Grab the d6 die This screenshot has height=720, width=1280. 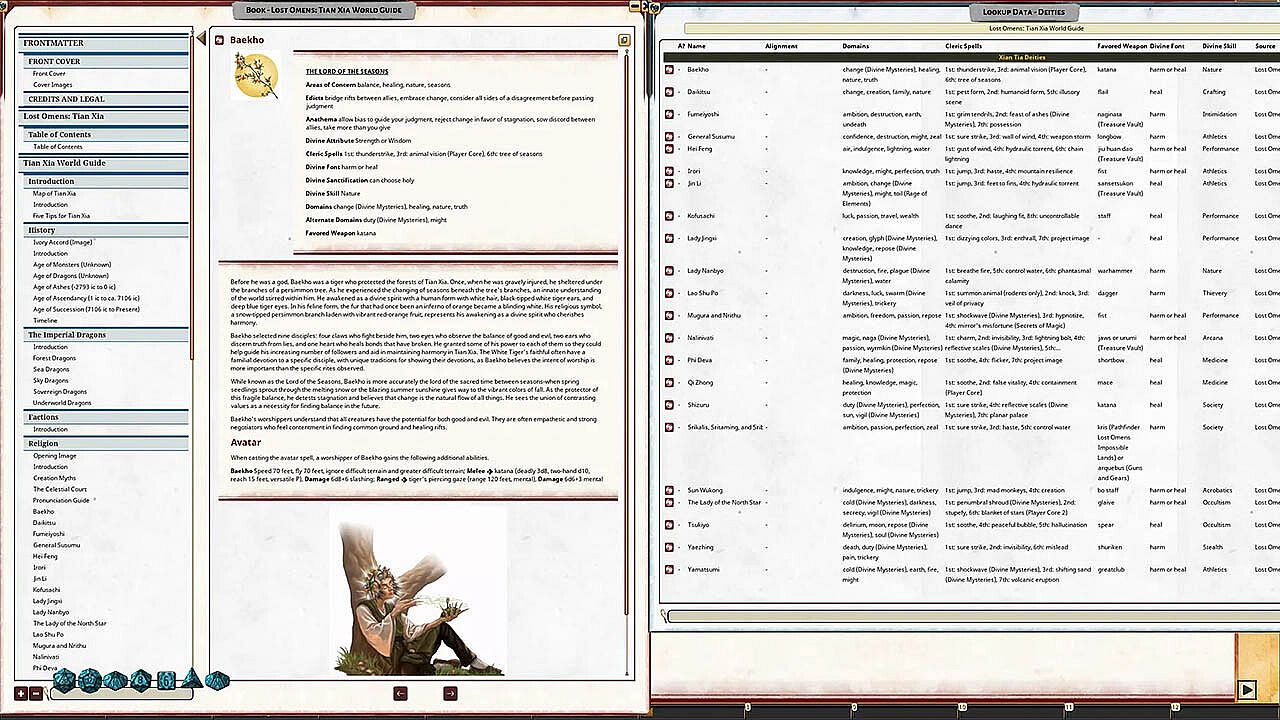(x=166, y=680)
